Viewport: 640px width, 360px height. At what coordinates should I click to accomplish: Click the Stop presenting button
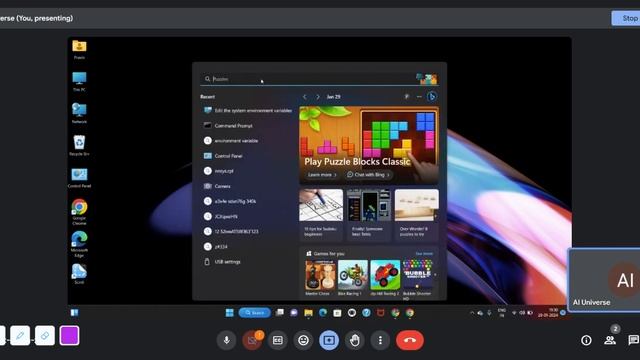[626, 18]
